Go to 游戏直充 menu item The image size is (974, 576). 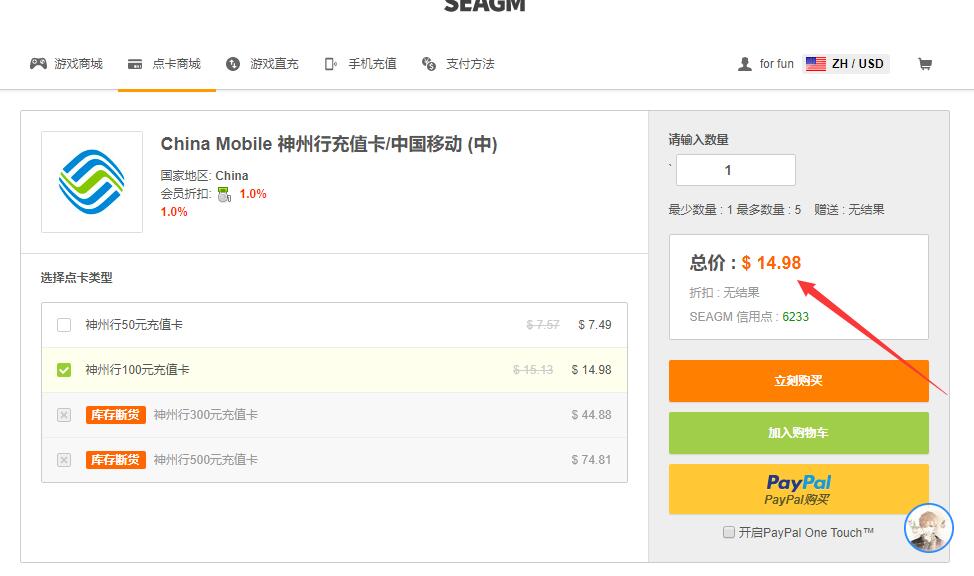coord(274,63)
